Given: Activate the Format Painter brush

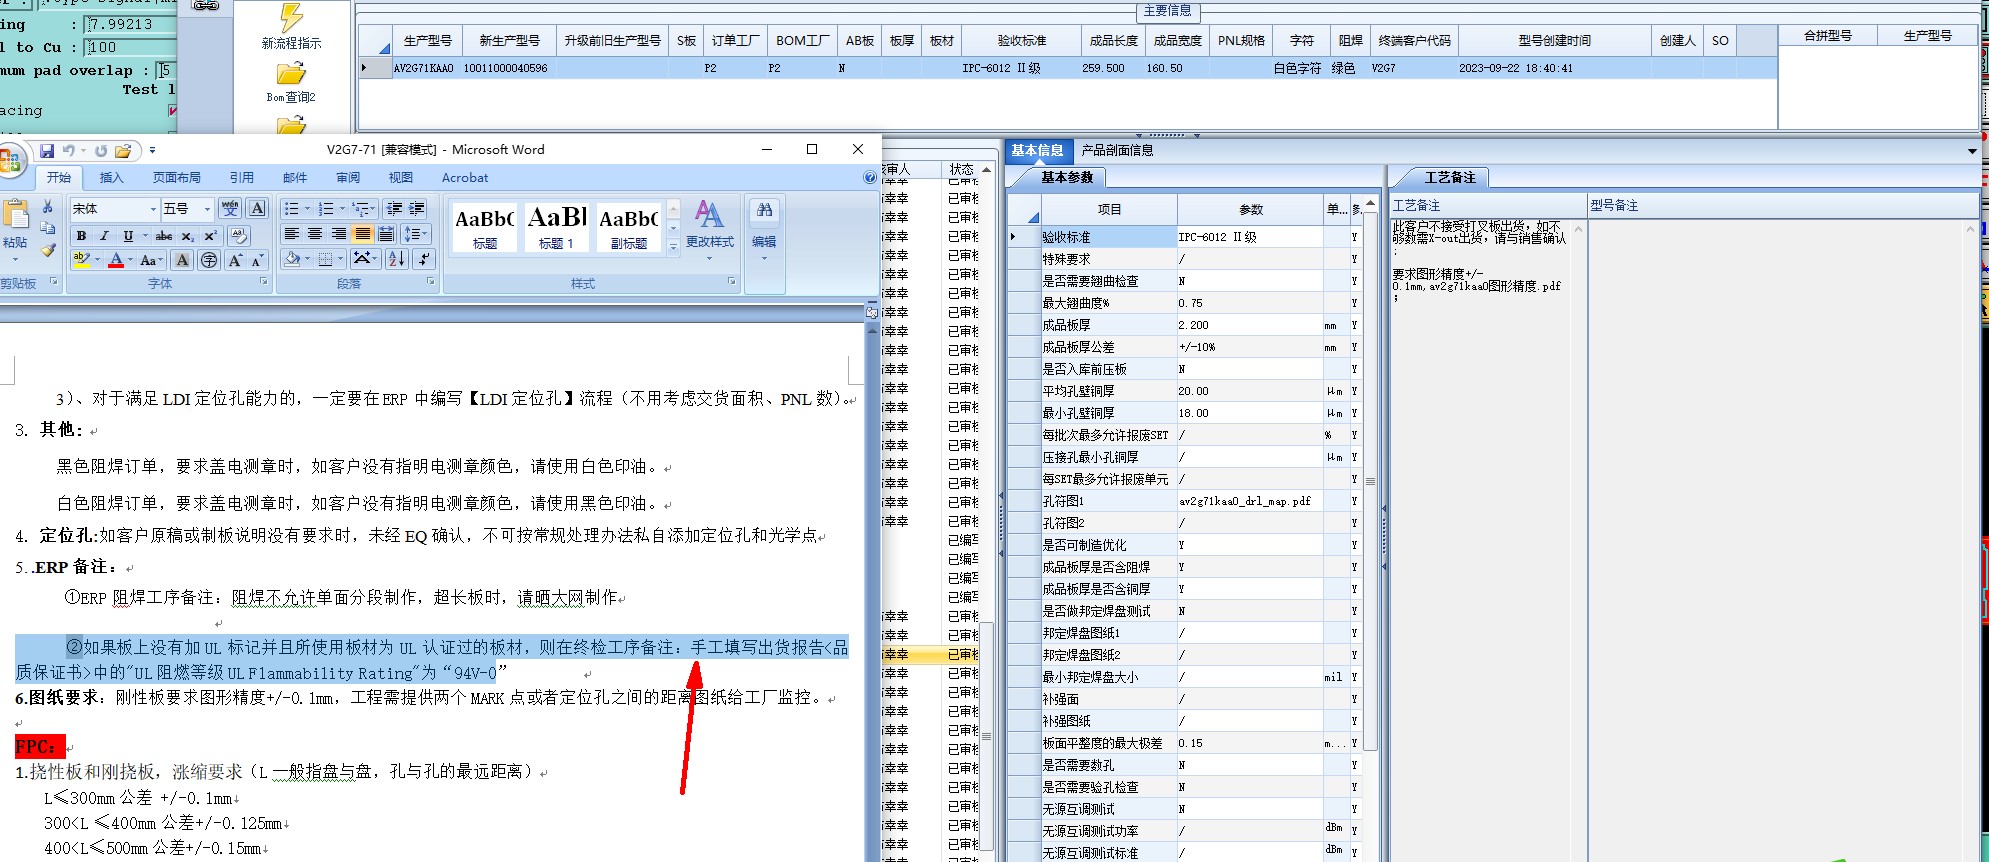Looking at the screenshot, I should 47,250.
